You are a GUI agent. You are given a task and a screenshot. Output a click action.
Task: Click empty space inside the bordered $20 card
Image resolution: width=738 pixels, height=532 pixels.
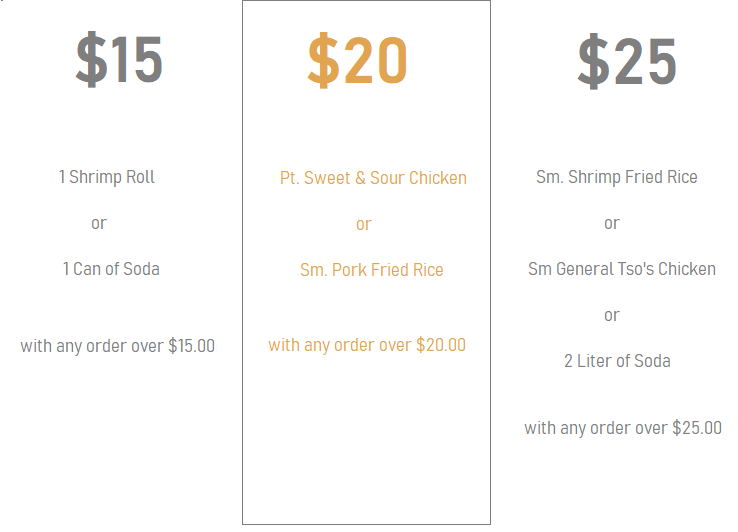coord(366,450)
